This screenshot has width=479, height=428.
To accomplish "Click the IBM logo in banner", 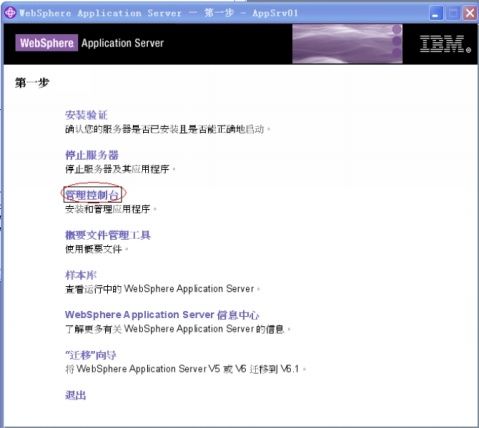I will (x=445, y=44).
